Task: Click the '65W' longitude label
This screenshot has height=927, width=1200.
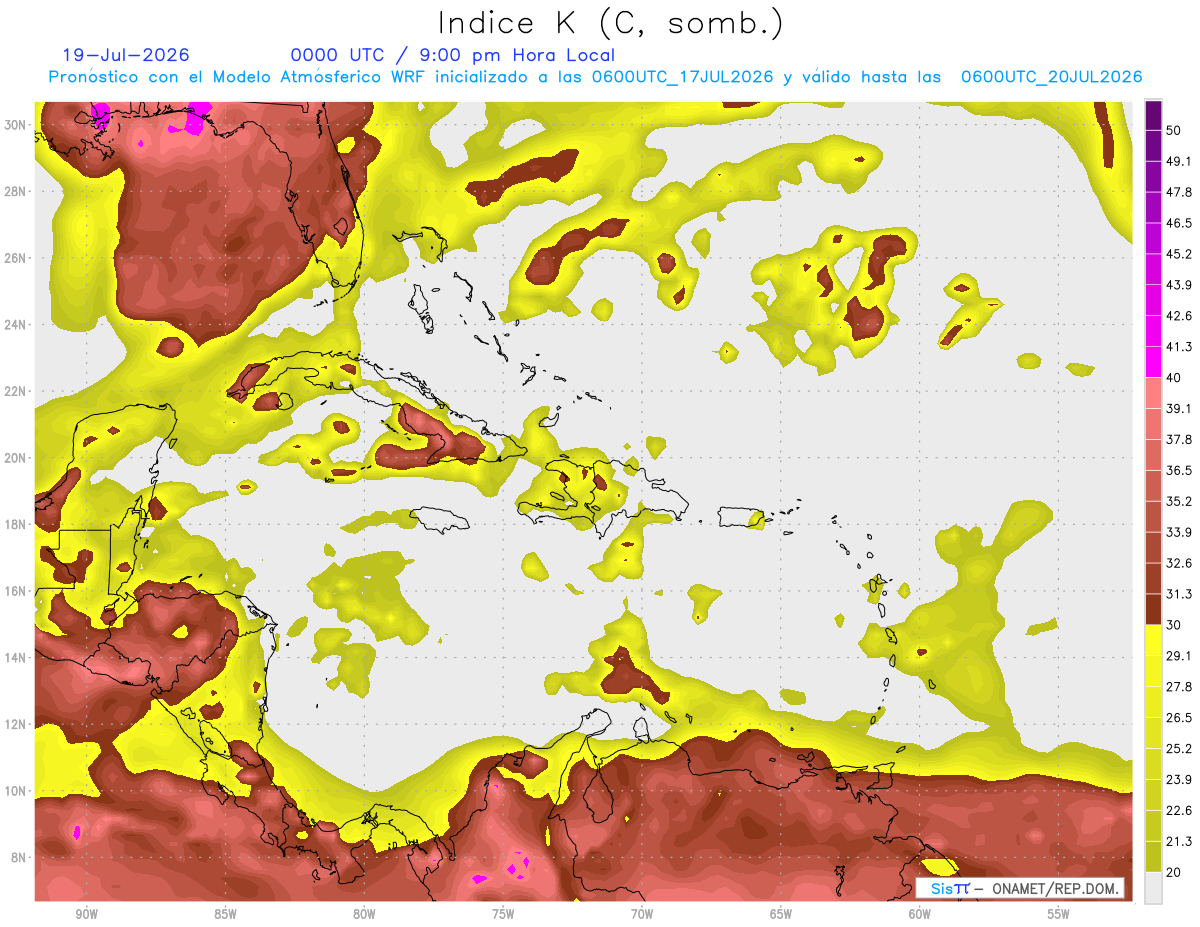Action: (781, 914)
